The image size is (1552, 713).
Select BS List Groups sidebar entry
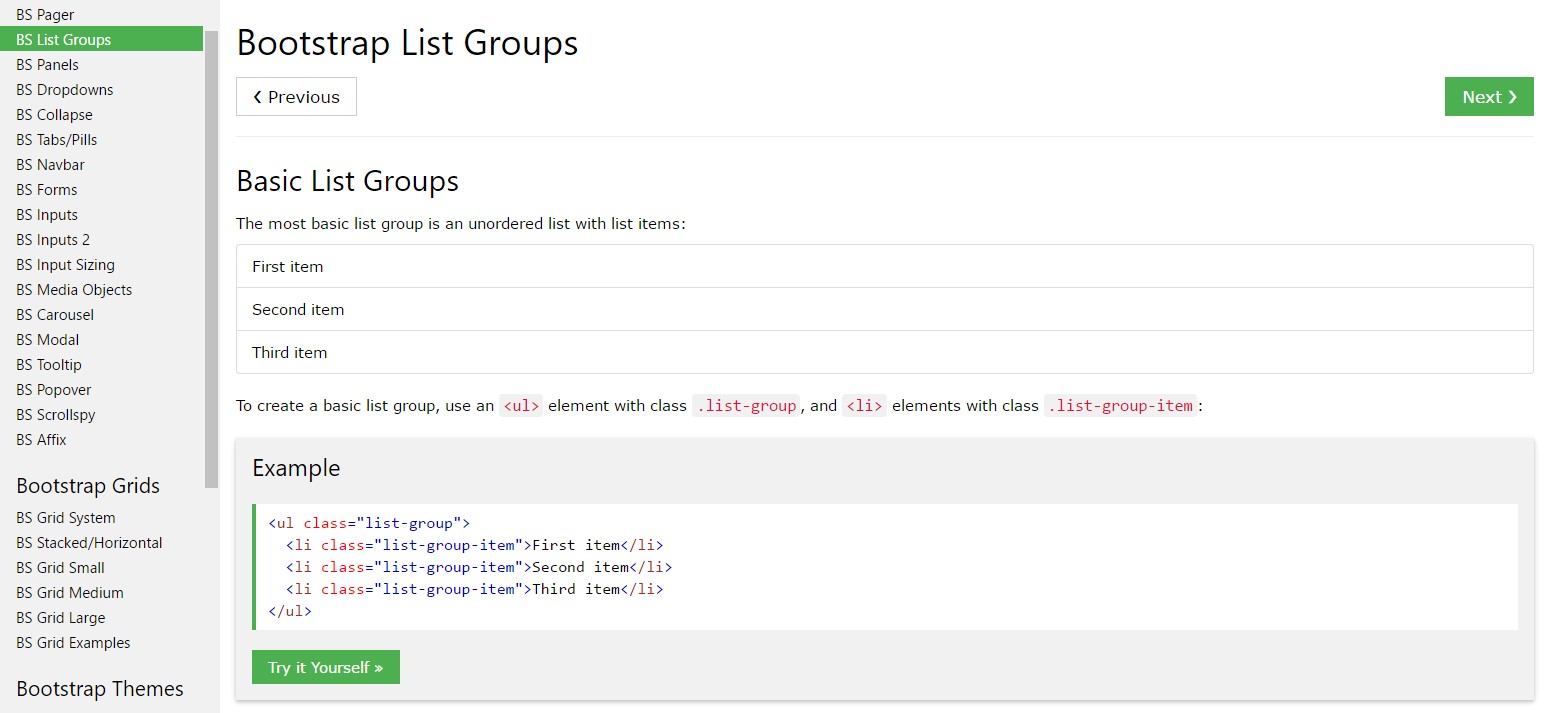click(x=101, y=40)
